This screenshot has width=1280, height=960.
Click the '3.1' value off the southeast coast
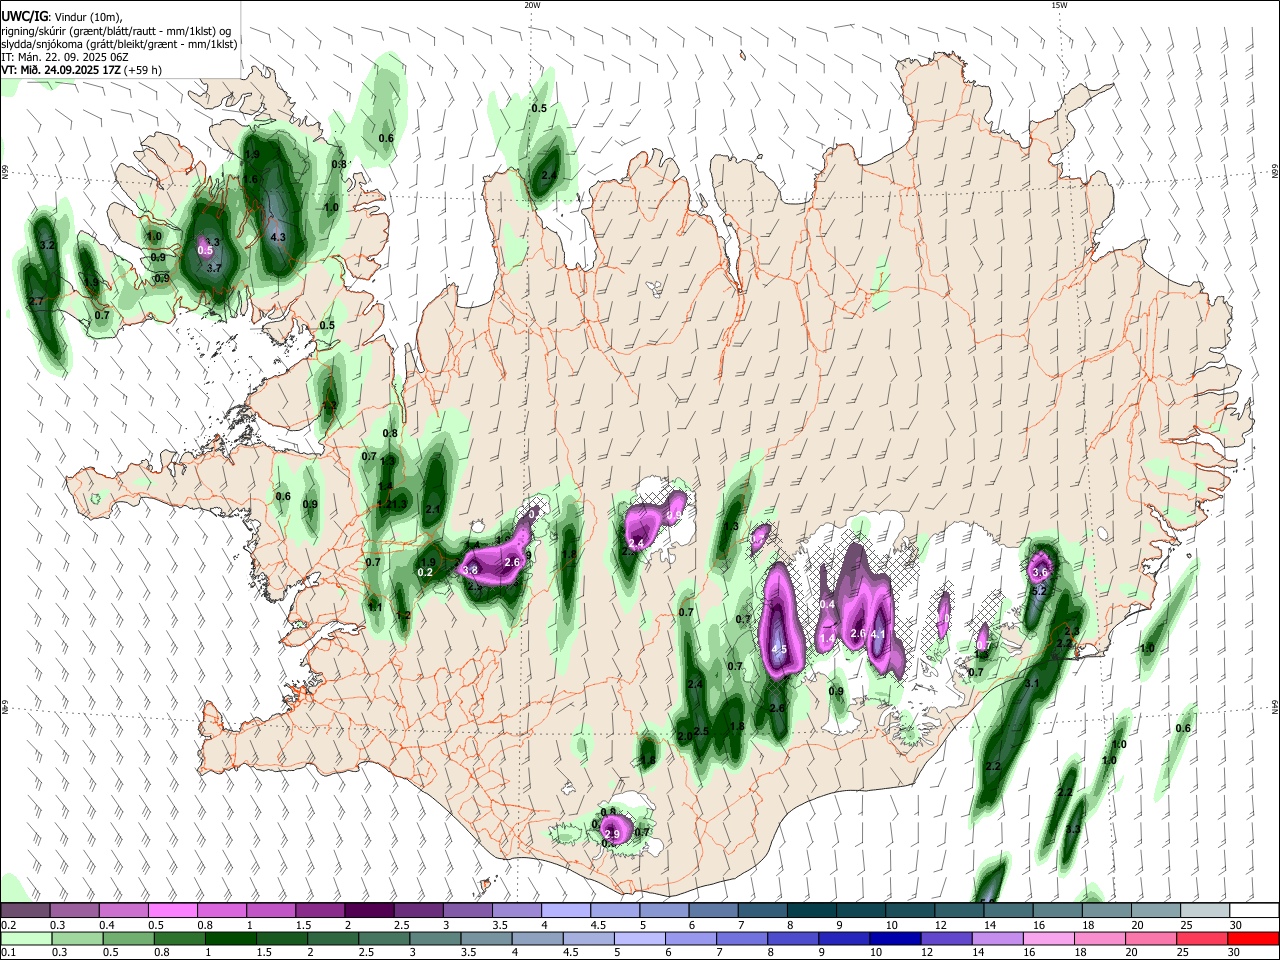[1033, 683]
